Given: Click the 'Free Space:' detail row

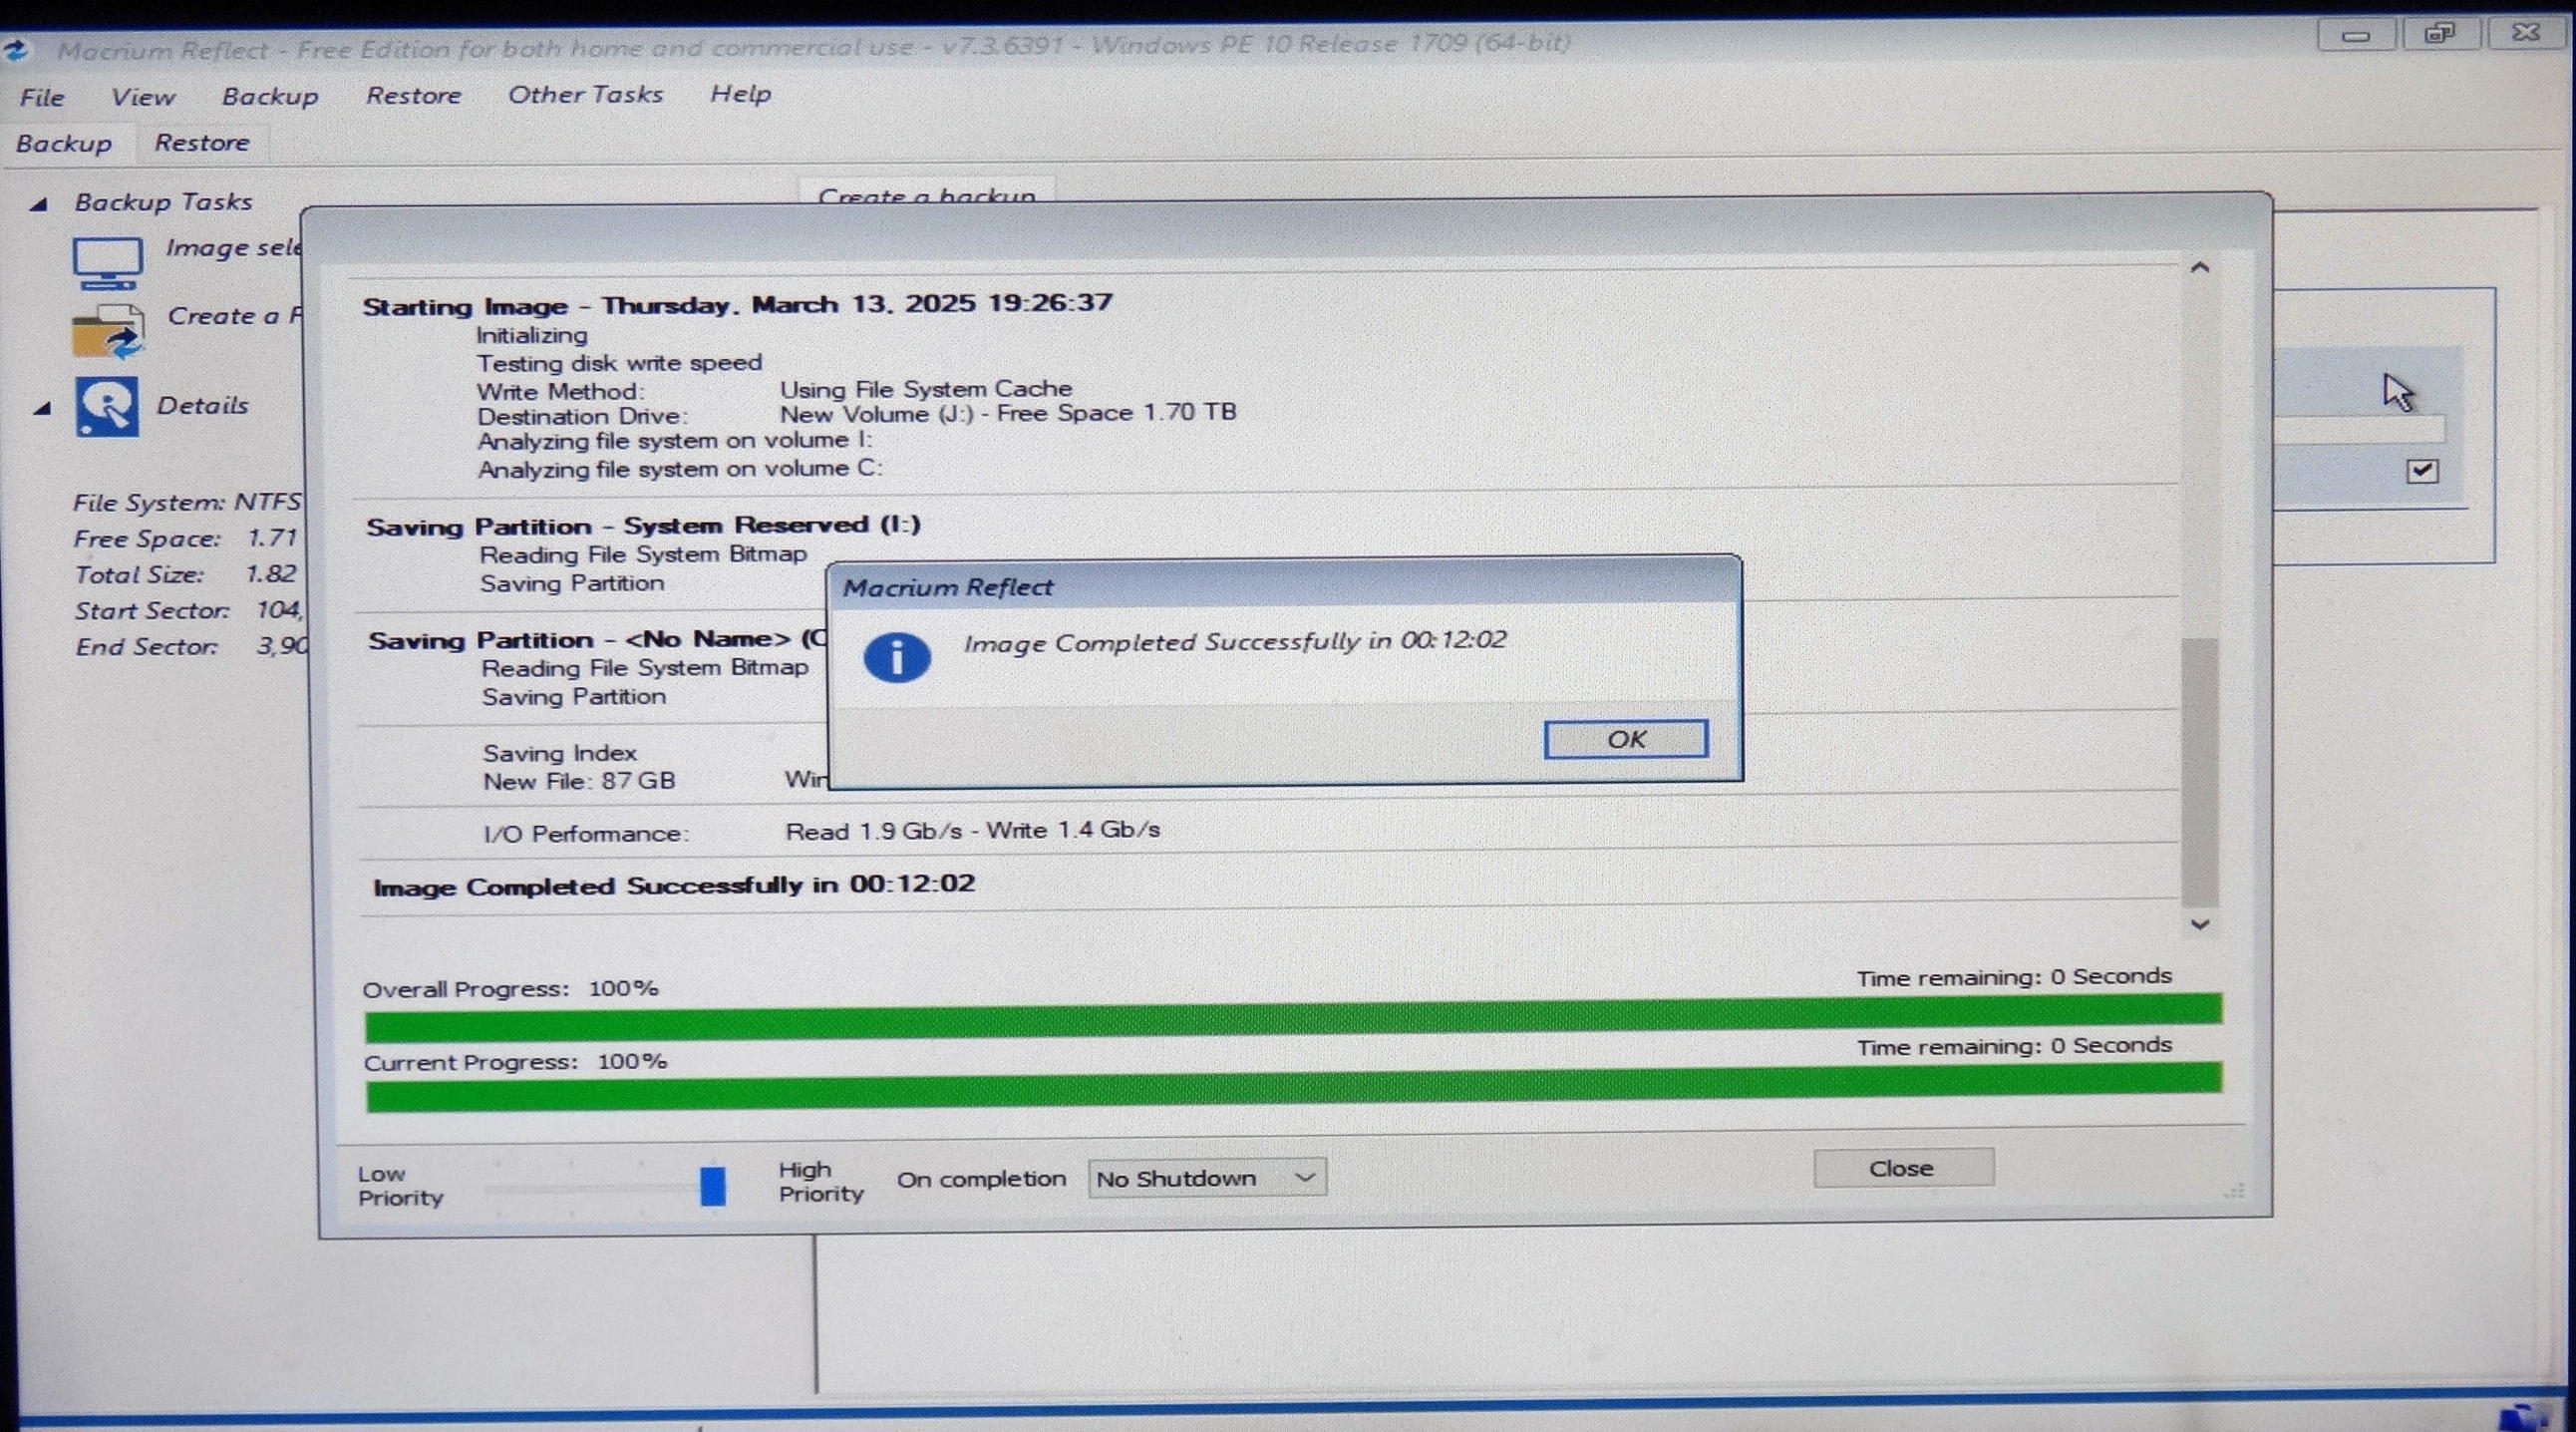Looking at the screenshot, I should point(185,539).
